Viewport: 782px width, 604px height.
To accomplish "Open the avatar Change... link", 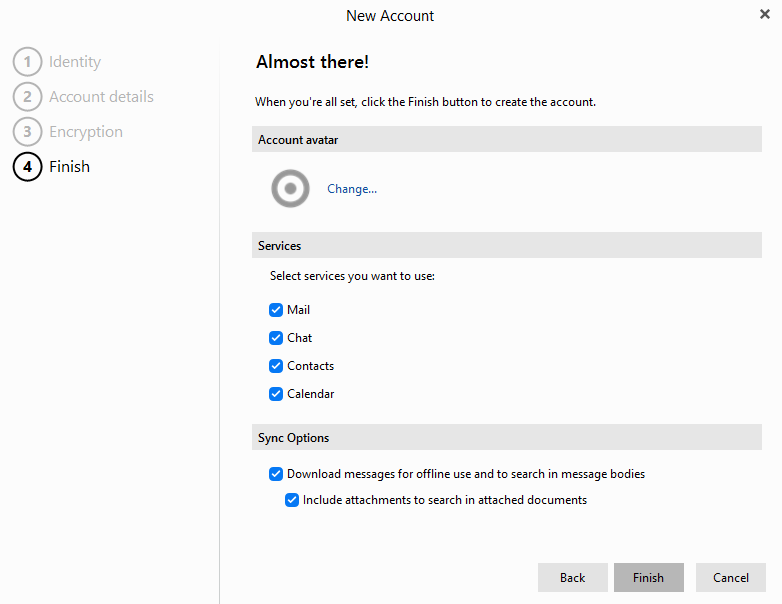I will [x=352, y=189].
